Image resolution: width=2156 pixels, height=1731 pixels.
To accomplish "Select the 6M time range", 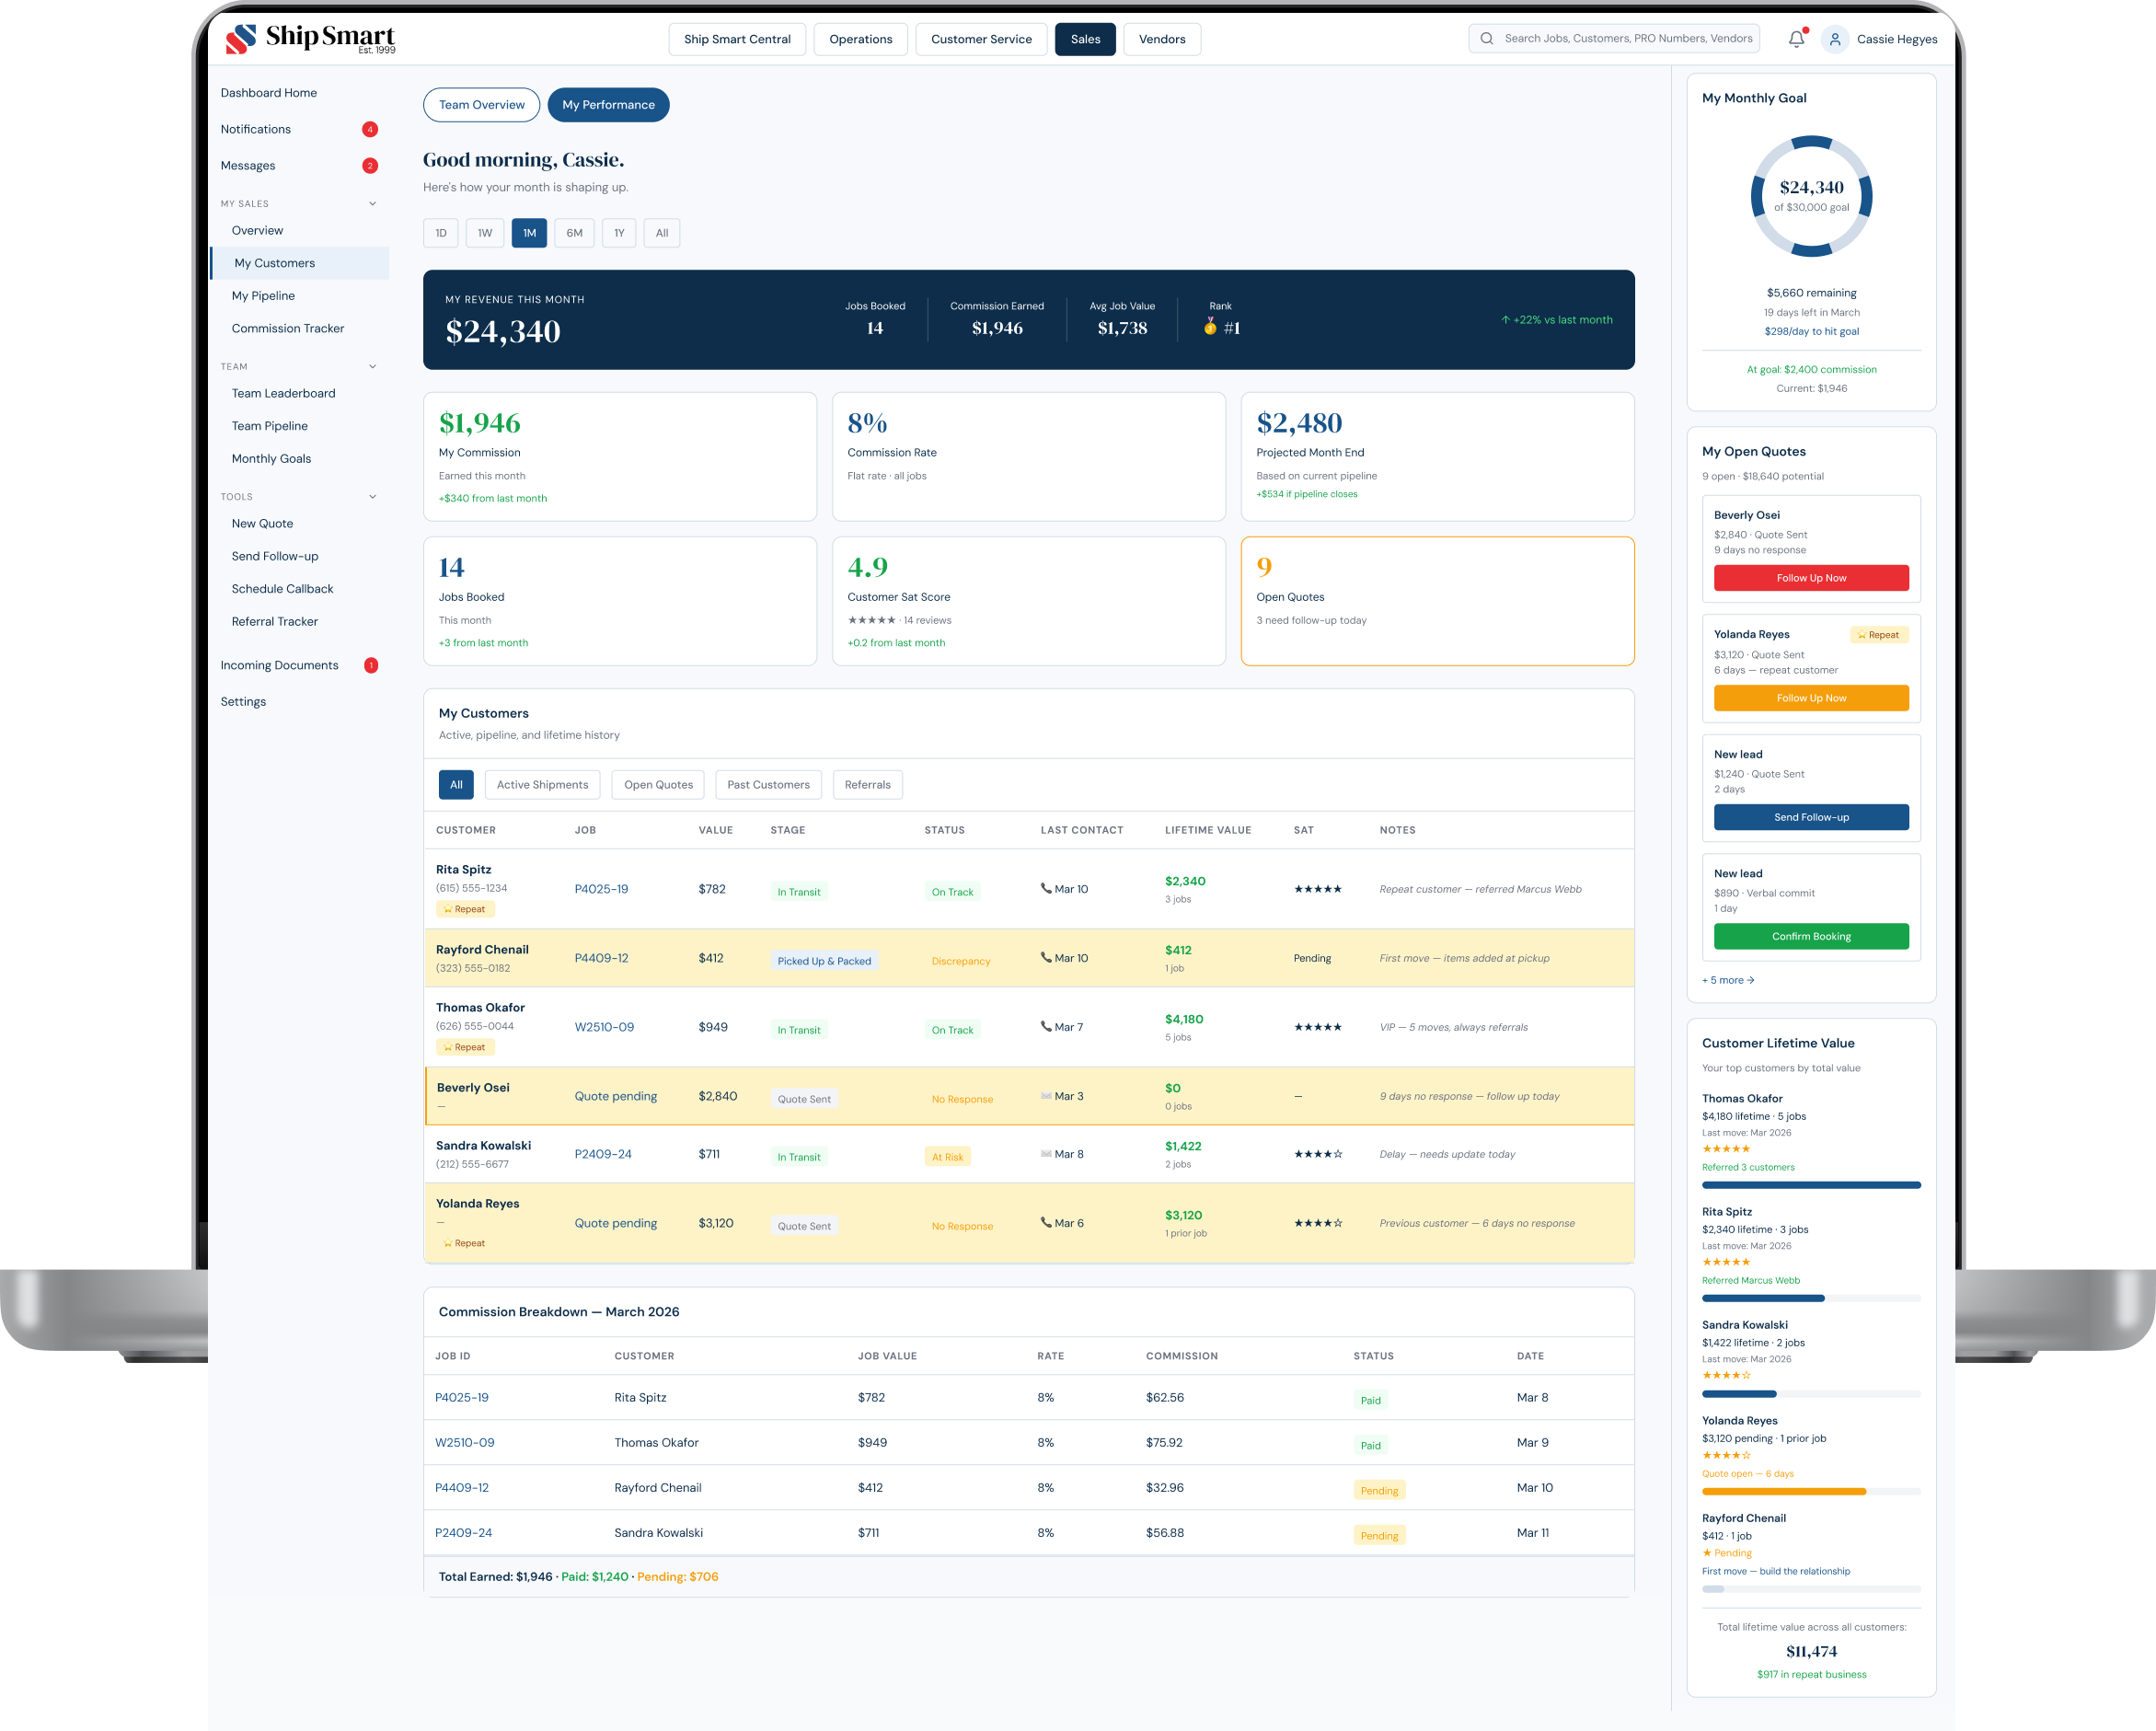I will click(574, 233).
